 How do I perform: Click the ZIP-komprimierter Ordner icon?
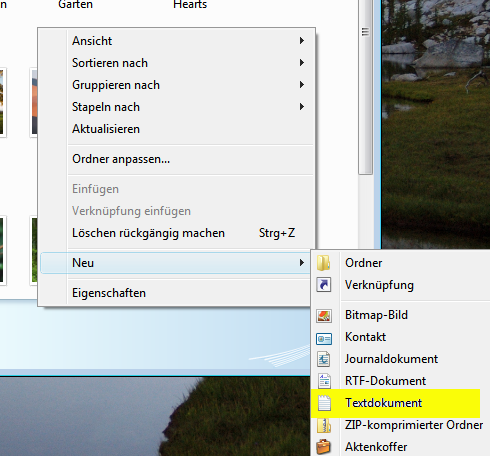point(324,425)
